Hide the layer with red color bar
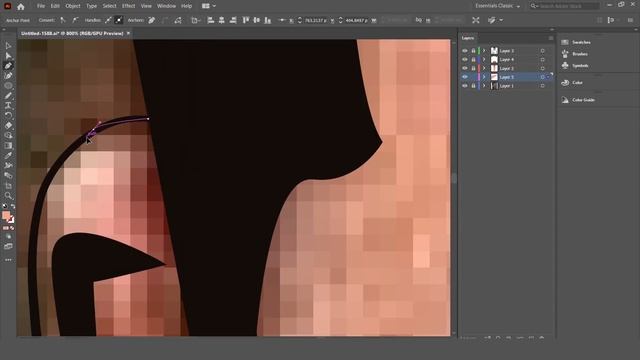Viewport: 640px width, 360px height. [x=464, y=68]
